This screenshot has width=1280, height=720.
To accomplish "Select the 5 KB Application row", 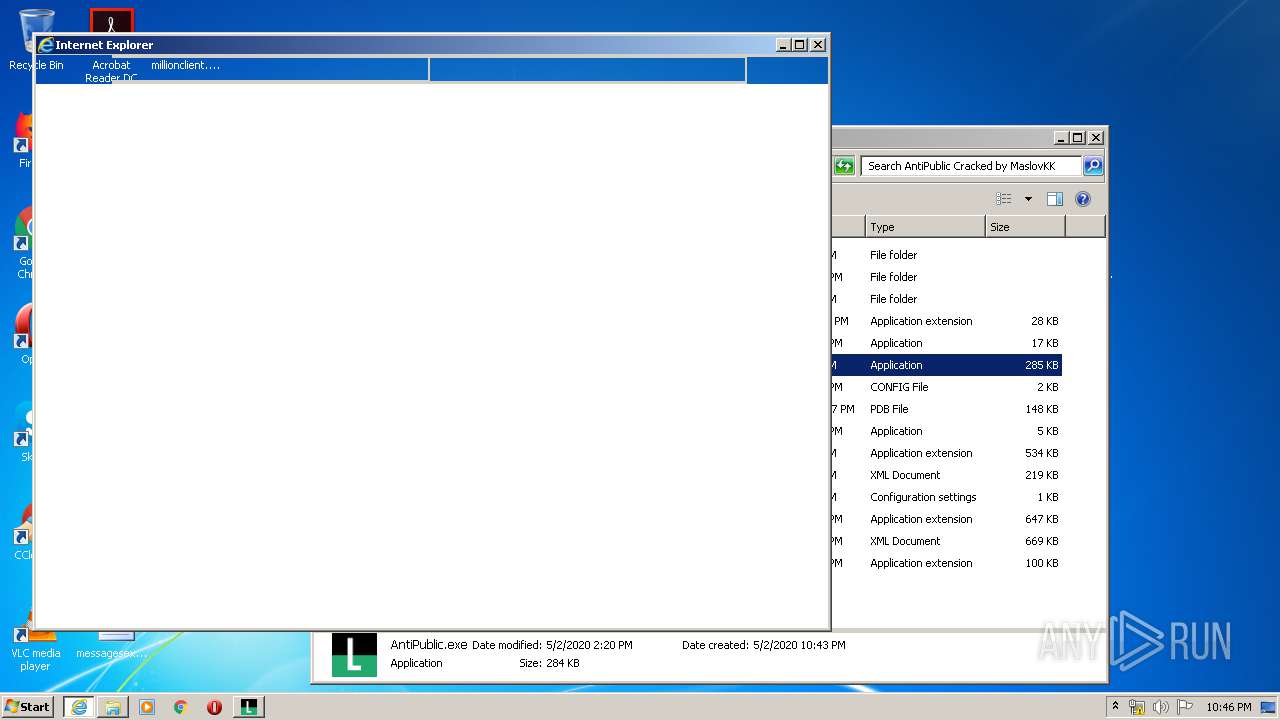I will [x=946, y=431].
